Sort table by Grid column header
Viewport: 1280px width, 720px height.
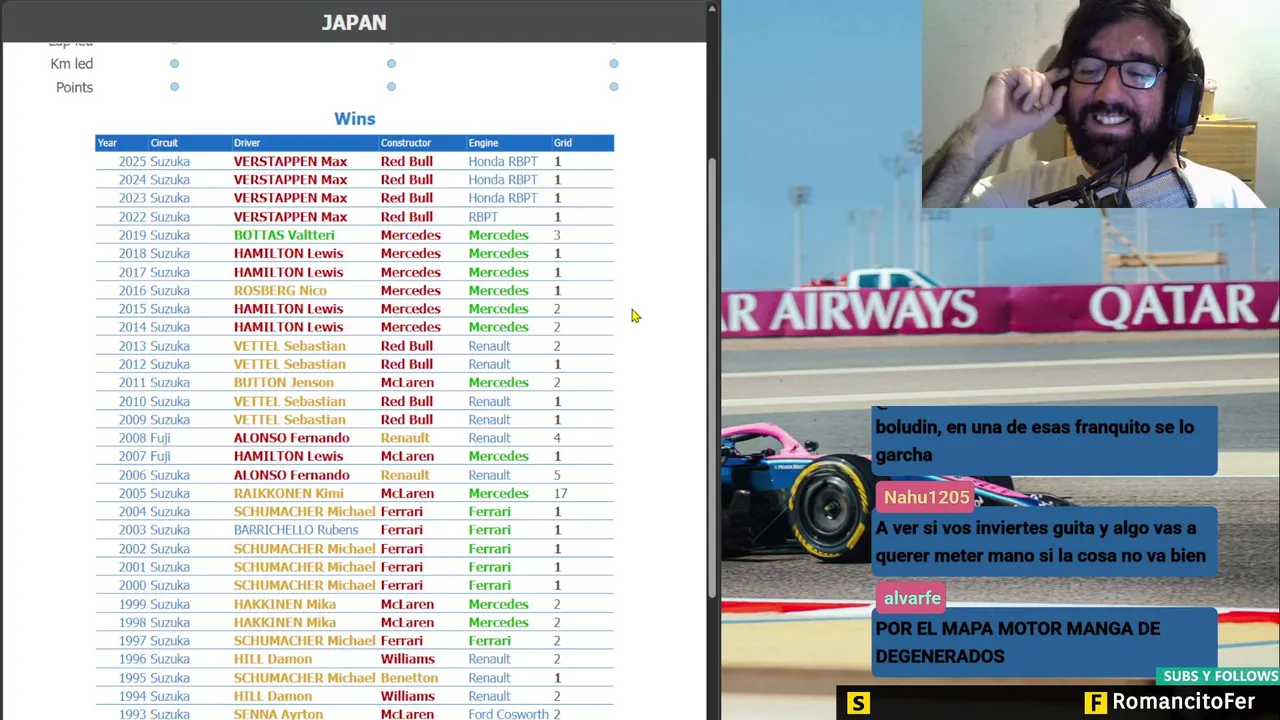tap(563, 143)
